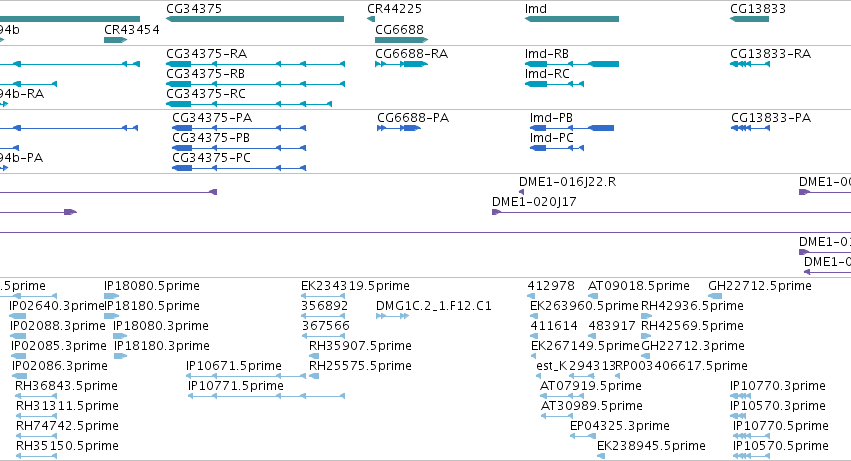Select EST IP02640.3prime
The image size is (851, 461).
point(17,317)
